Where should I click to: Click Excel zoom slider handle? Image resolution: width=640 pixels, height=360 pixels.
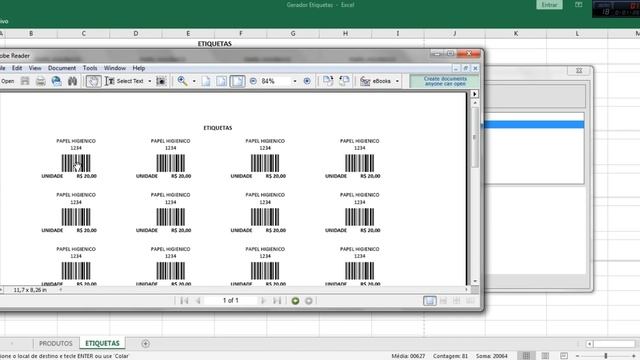[x=606, y=356]
